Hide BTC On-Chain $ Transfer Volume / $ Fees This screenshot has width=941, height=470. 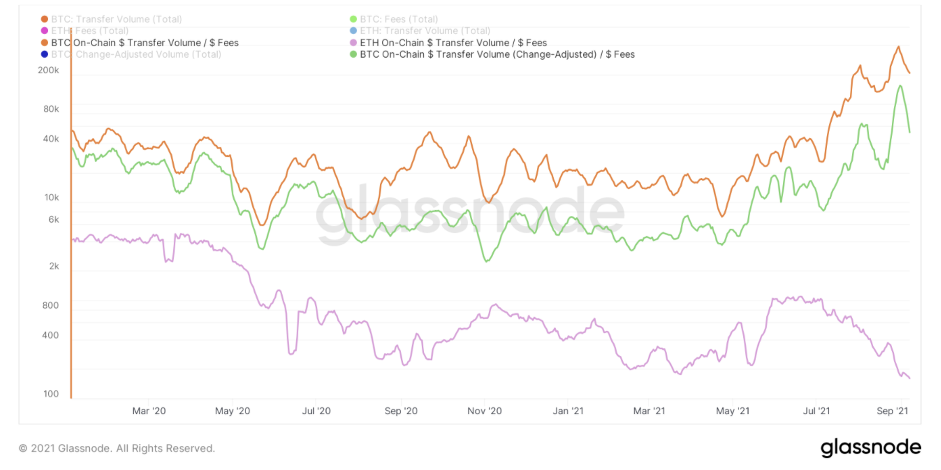pyautogui.click(x=145, y=43)
